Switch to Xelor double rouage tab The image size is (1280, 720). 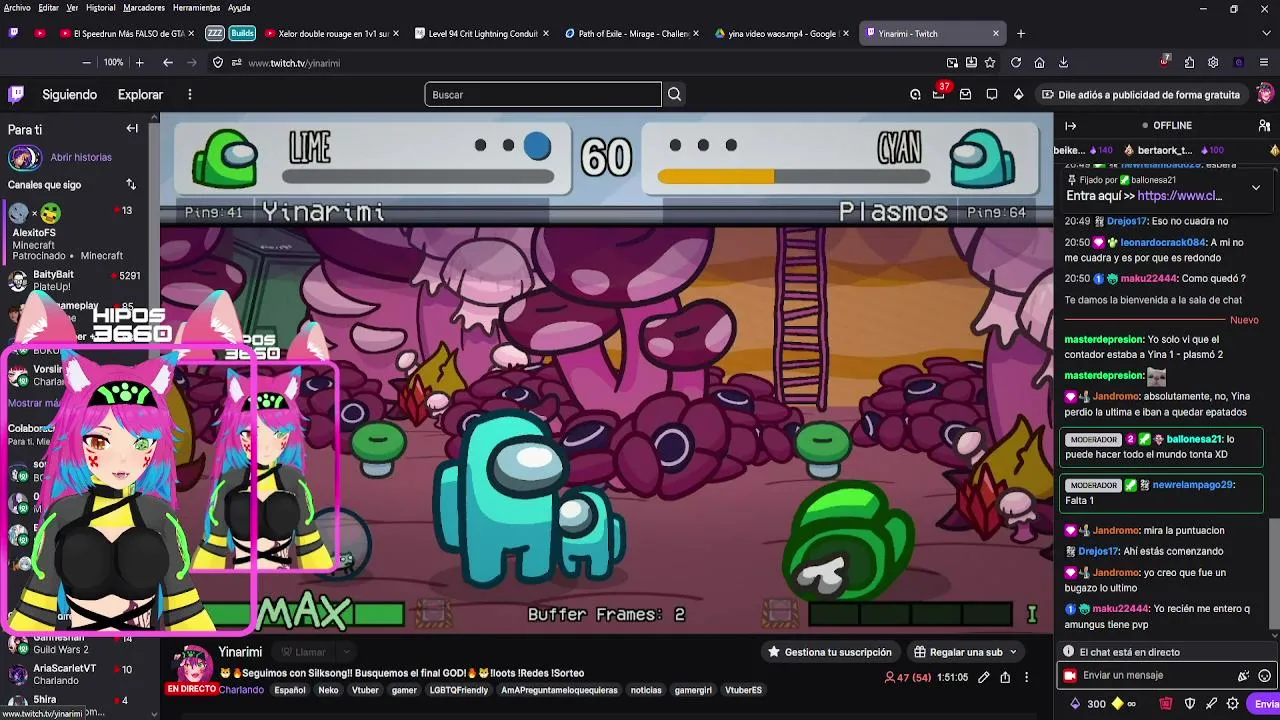click(x=332, y=33)
